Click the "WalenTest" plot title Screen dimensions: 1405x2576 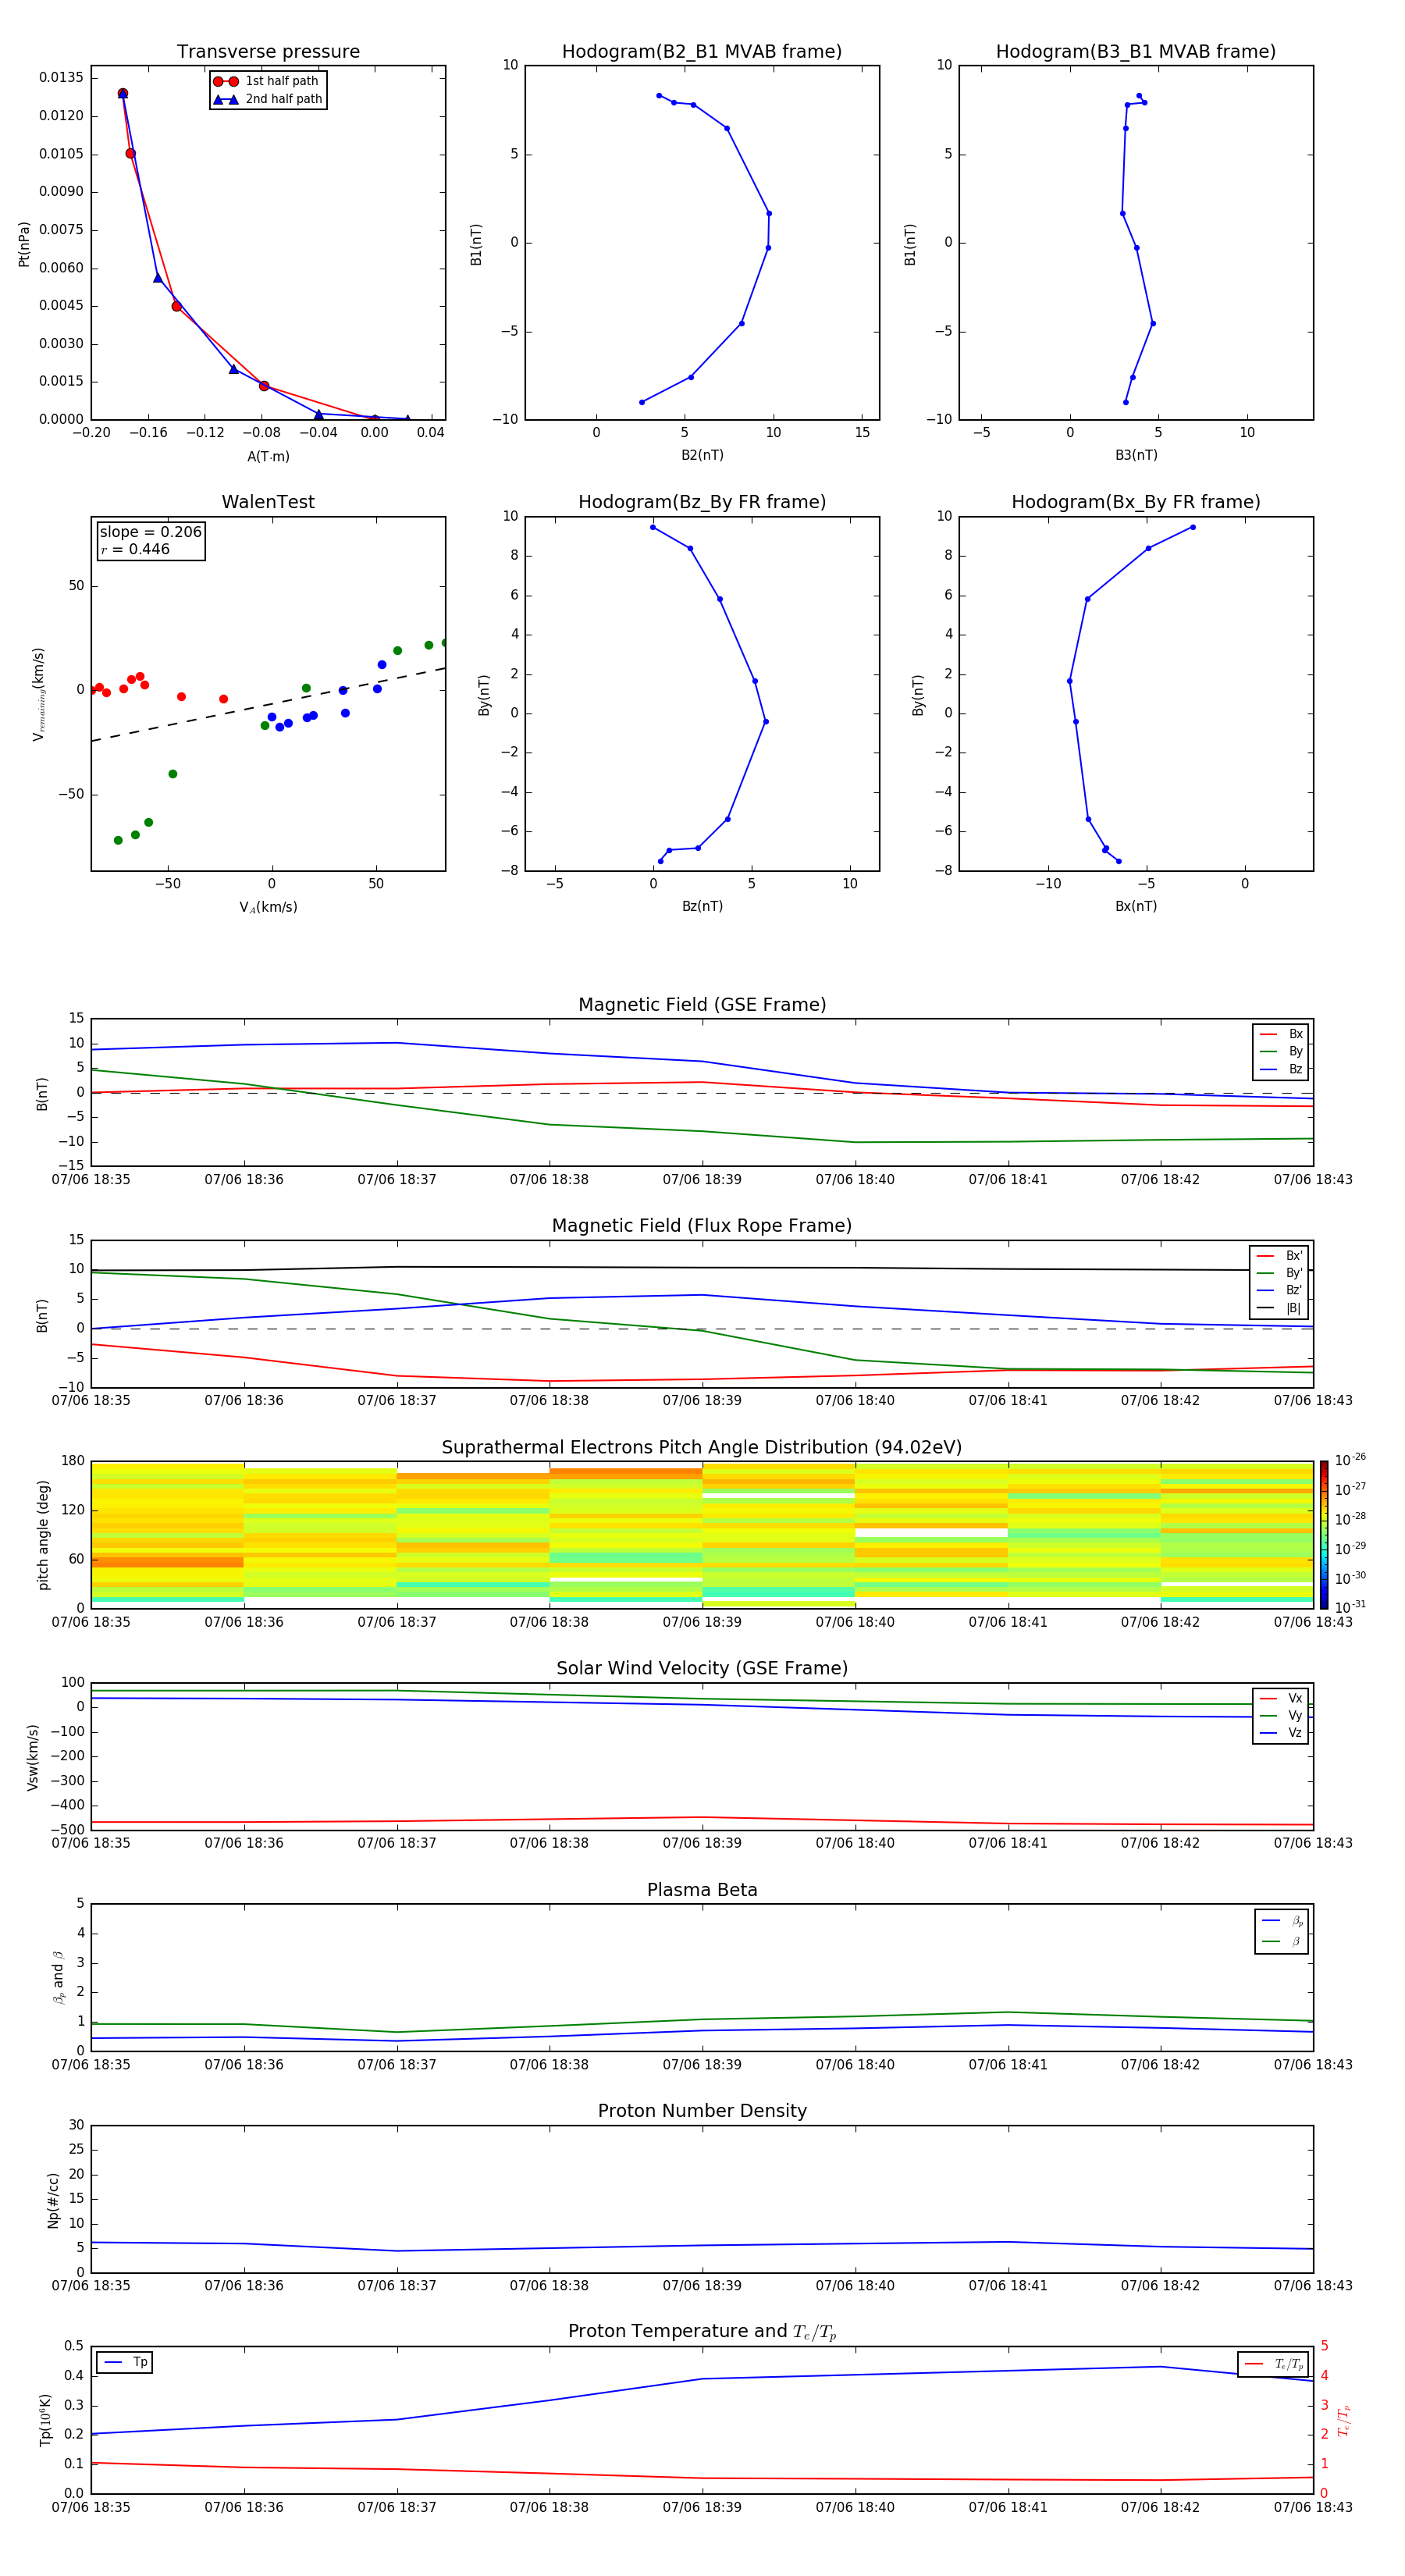tap(268, 502)
